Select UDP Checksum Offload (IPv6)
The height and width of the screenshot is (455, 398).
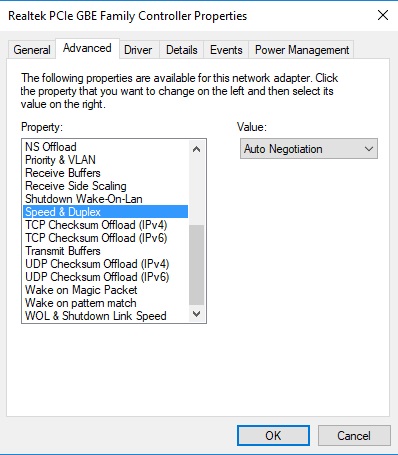click(105, 277)
